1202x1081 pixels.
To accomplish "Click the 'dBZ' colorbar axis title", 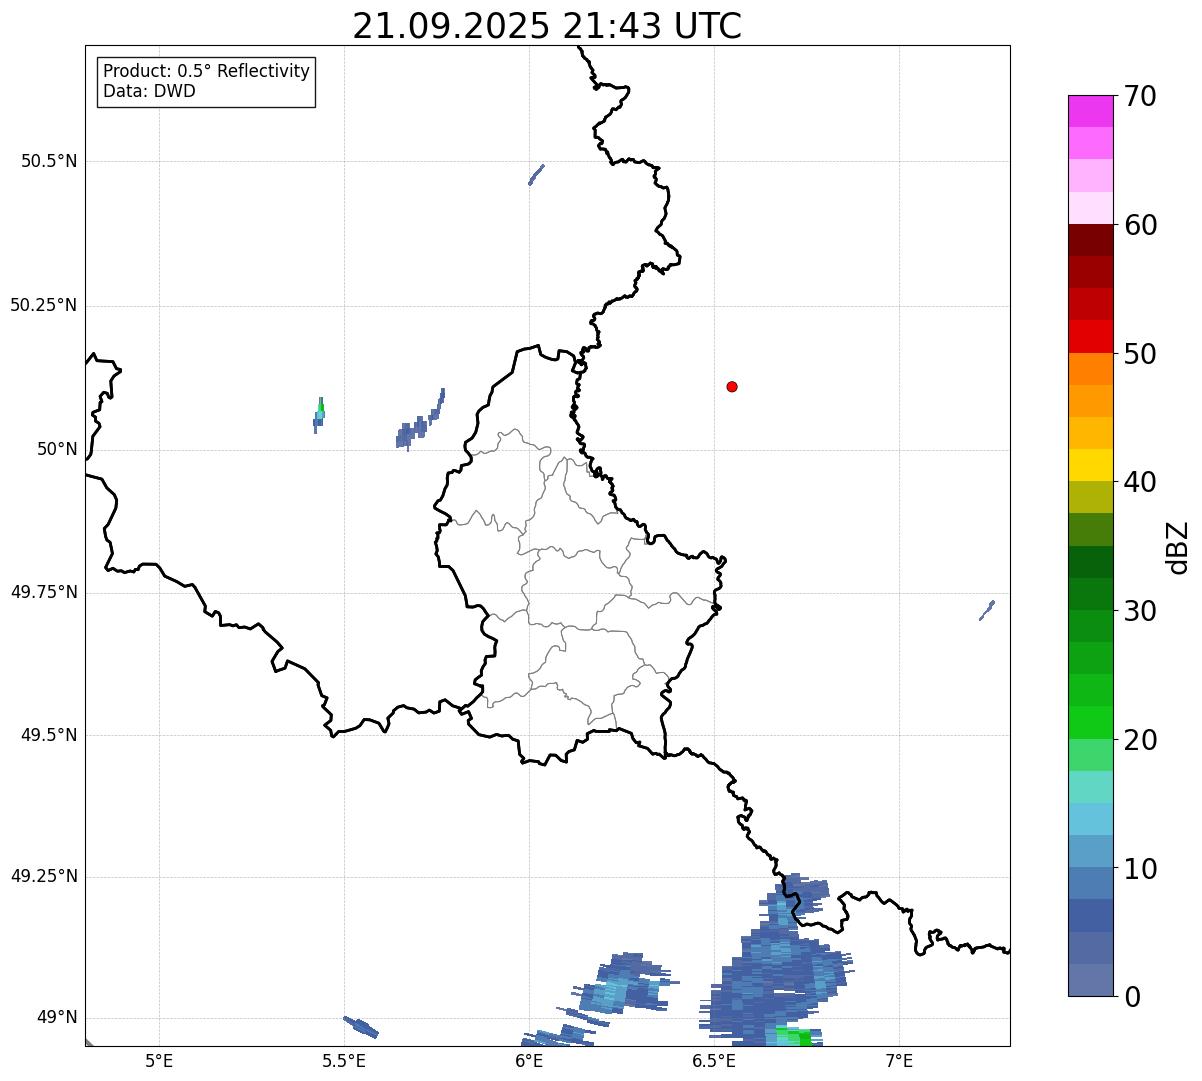I will tap(1178, 547).
